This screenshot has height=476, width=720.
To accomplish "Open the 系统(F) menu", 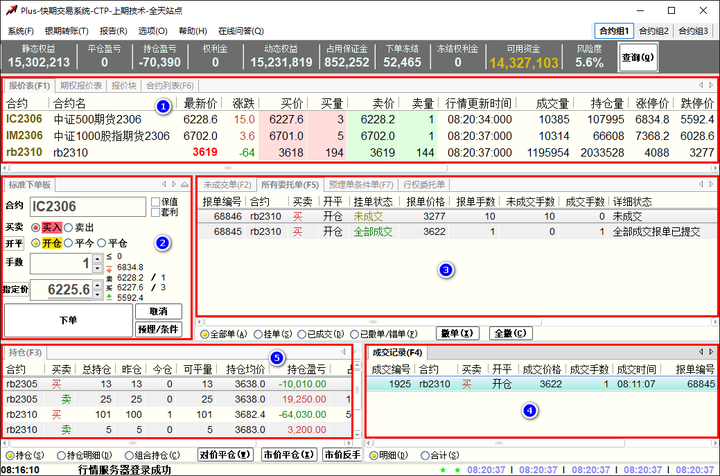I will pyautogui.click(x=21, y=31).
